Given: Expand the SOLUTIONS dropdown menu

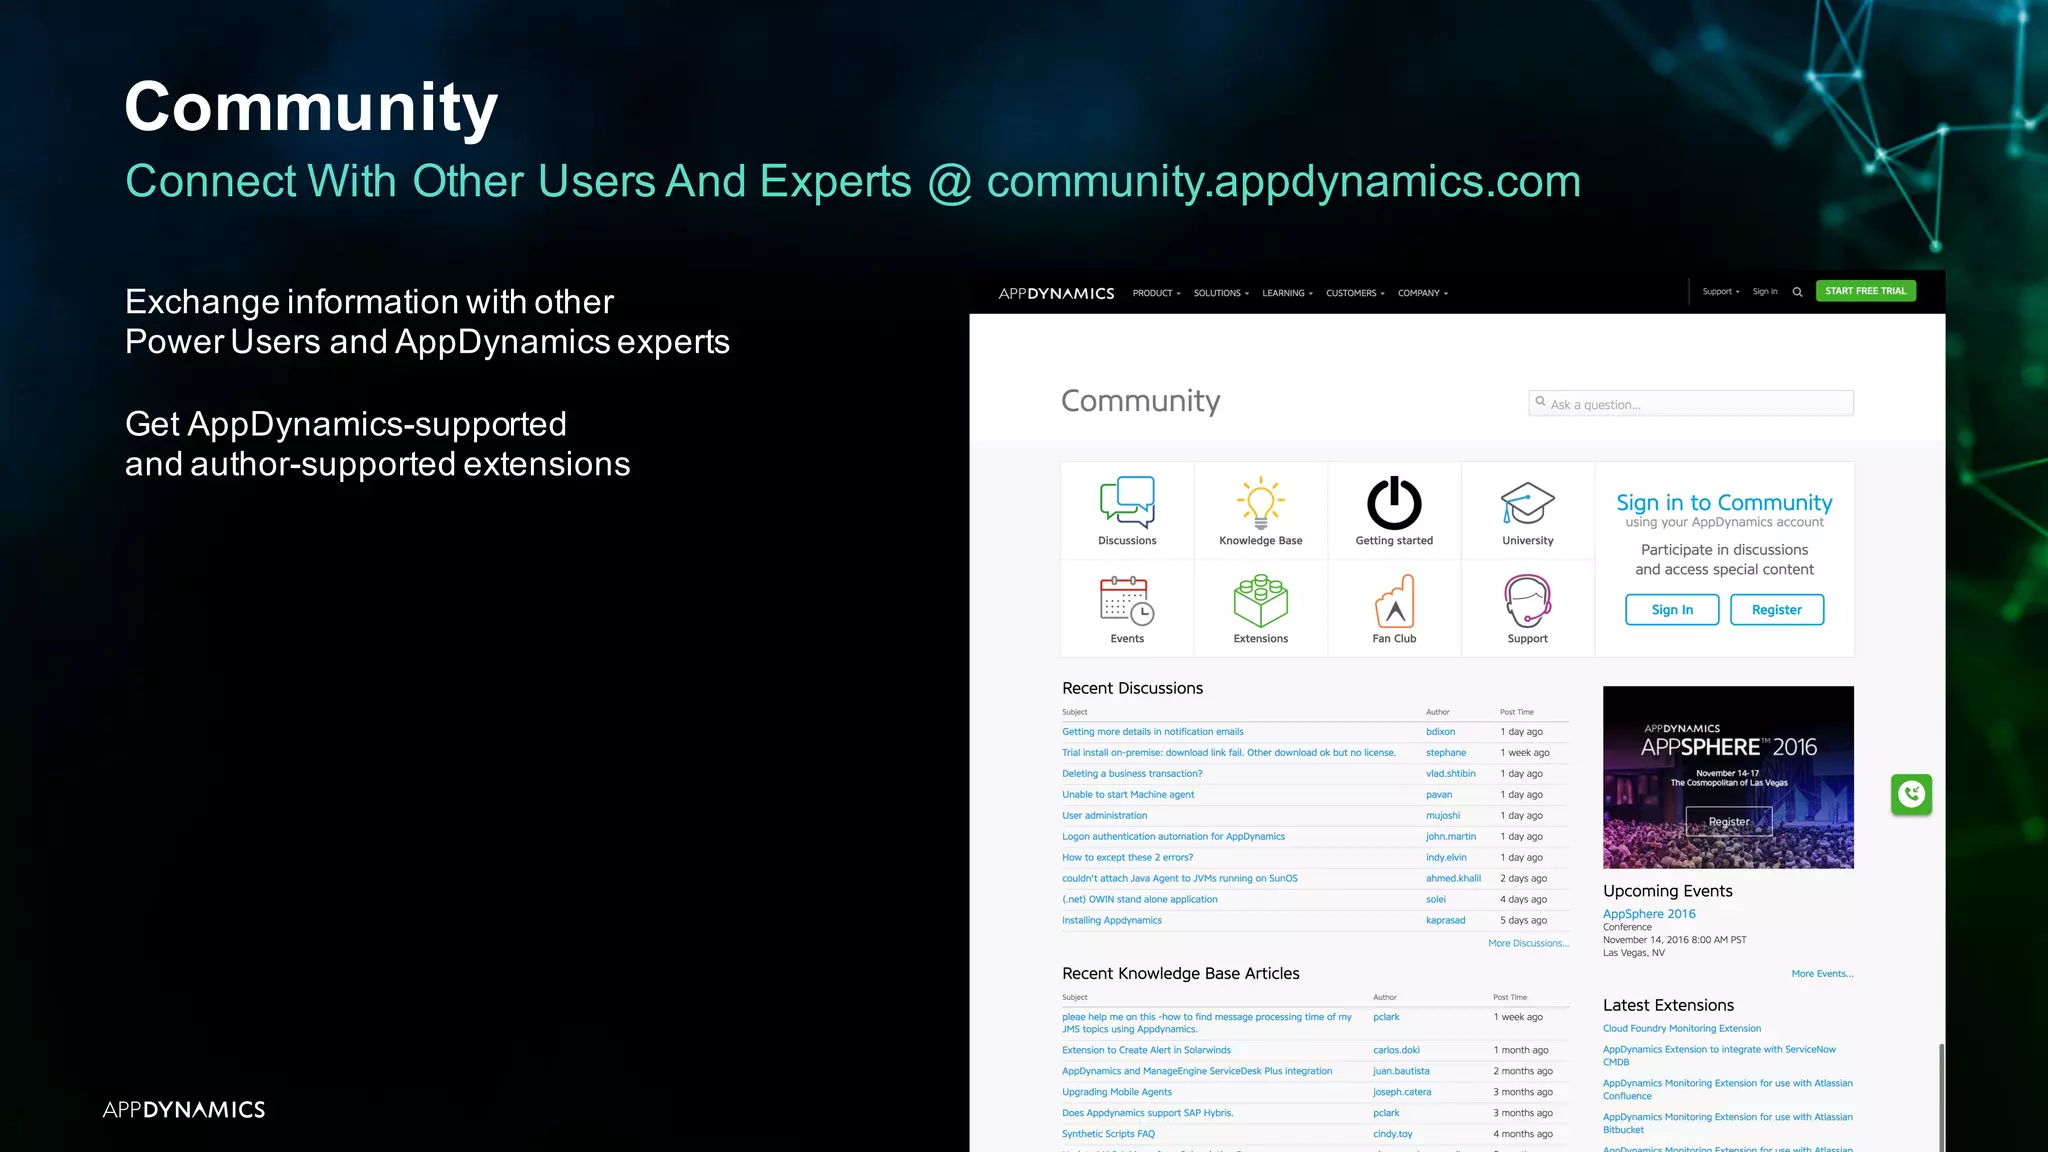Looking at the screenshot, I should click(1221, 293).
